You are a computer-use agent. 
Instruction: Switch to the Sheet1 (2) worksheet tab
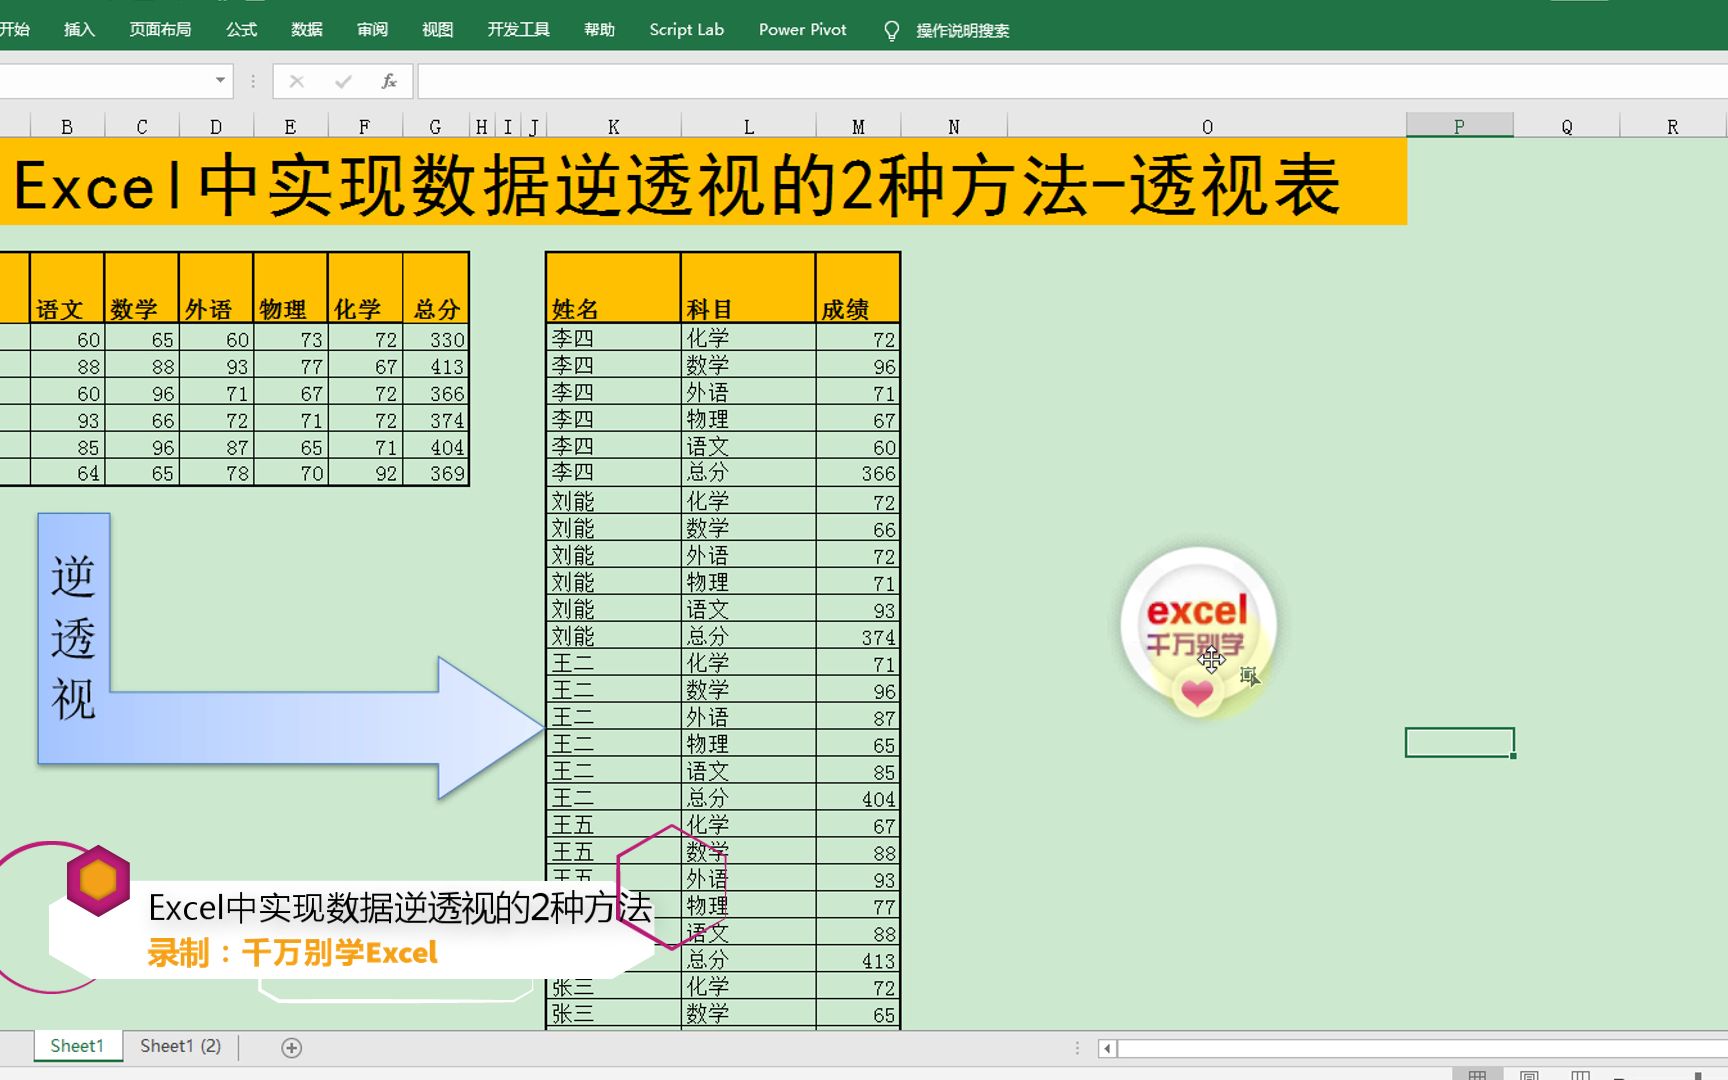click(180, 1046)
